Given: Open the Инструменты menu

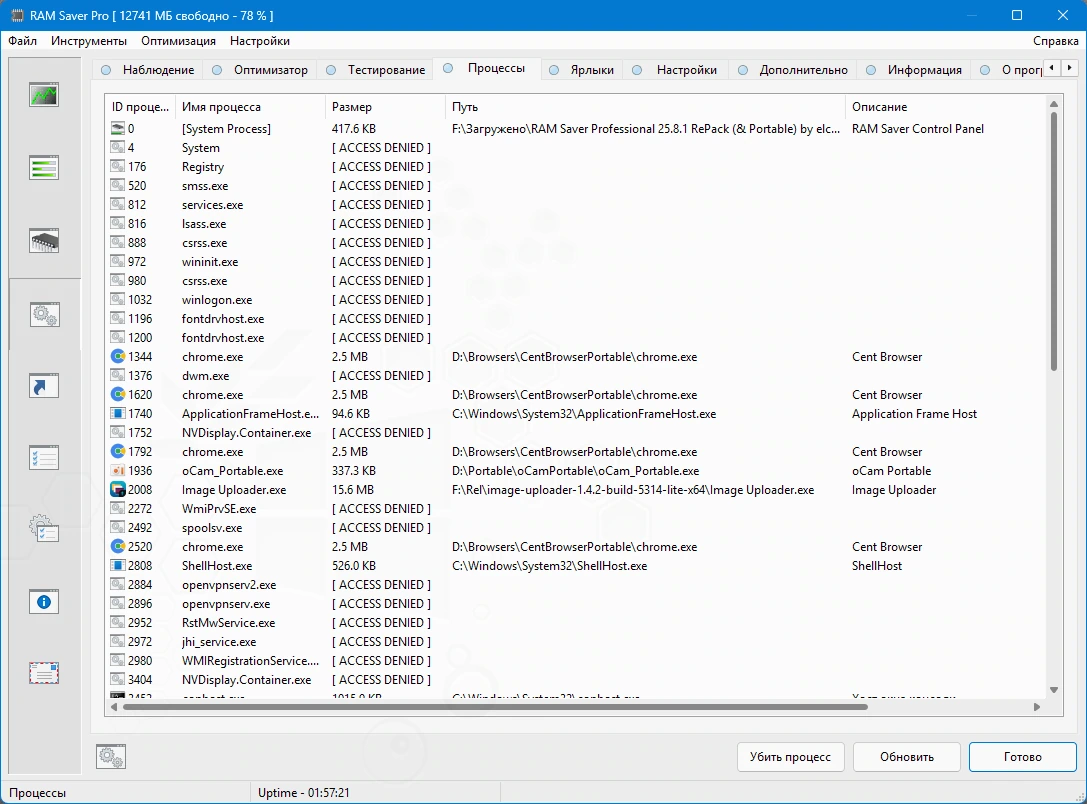Looking at the screenshot, I should point(89,41).
